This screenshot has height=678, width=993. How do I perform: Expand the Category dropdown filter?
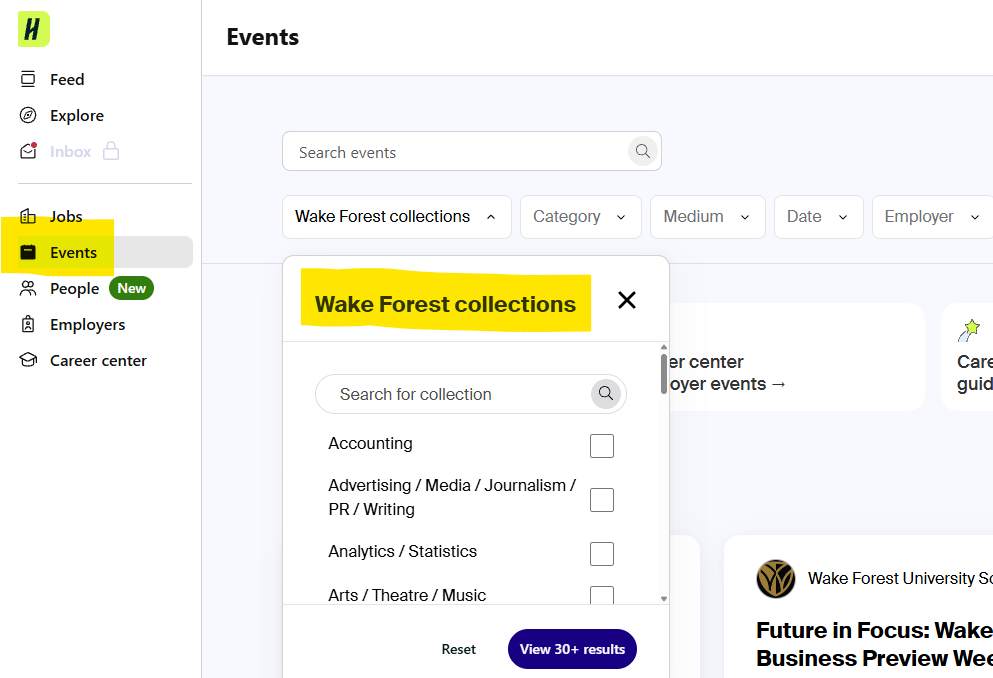(x=580, y=217)
